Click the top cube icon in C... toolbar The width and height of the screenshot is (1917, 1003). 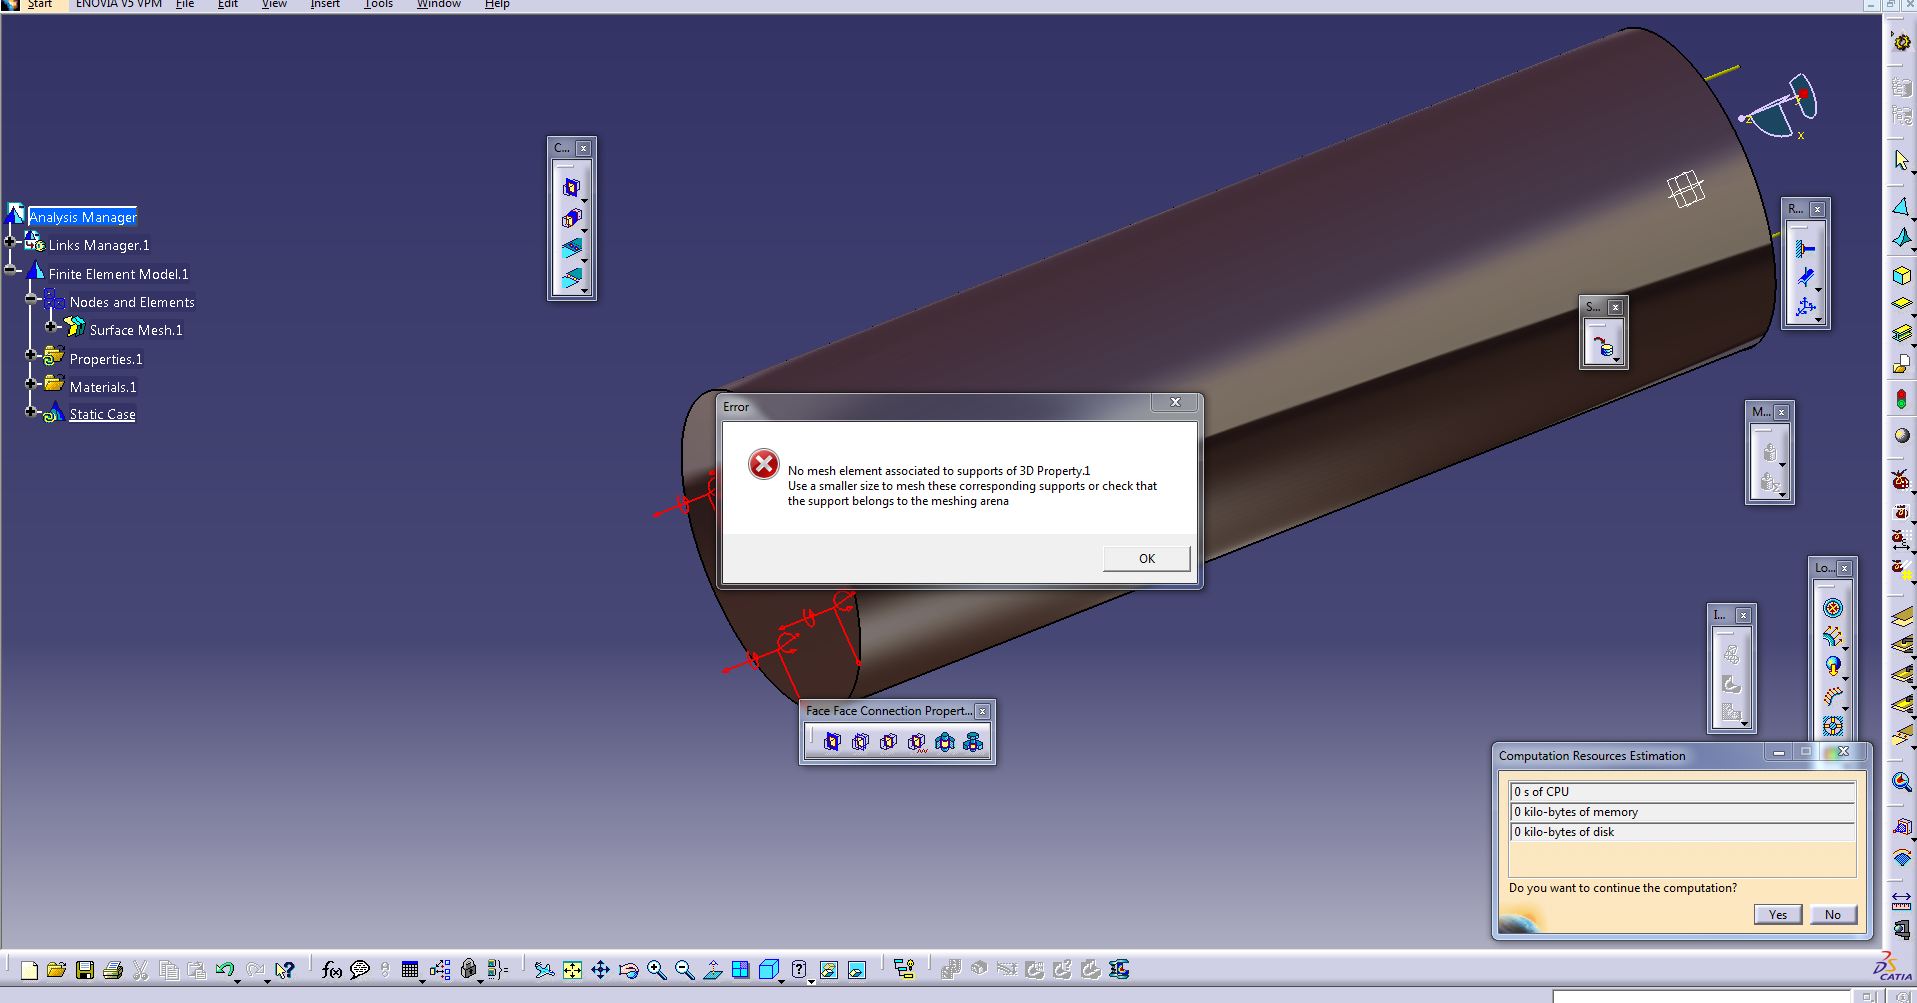tap(571, 187)
